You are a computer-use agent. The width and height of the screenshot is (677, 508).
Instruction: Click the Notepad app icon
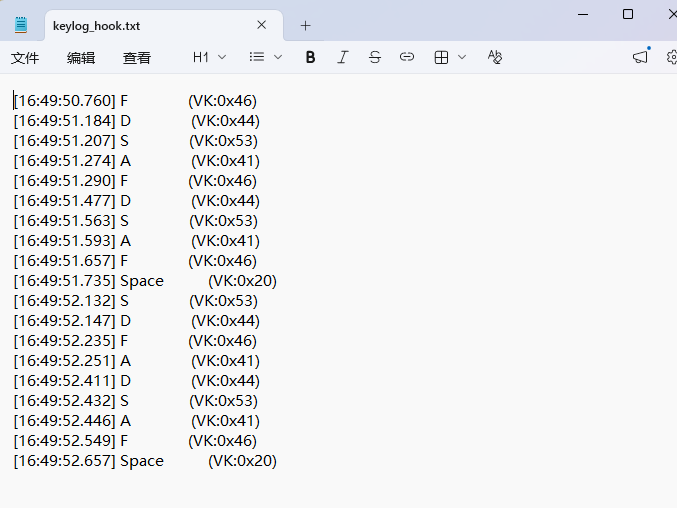(x=21, y=25)
